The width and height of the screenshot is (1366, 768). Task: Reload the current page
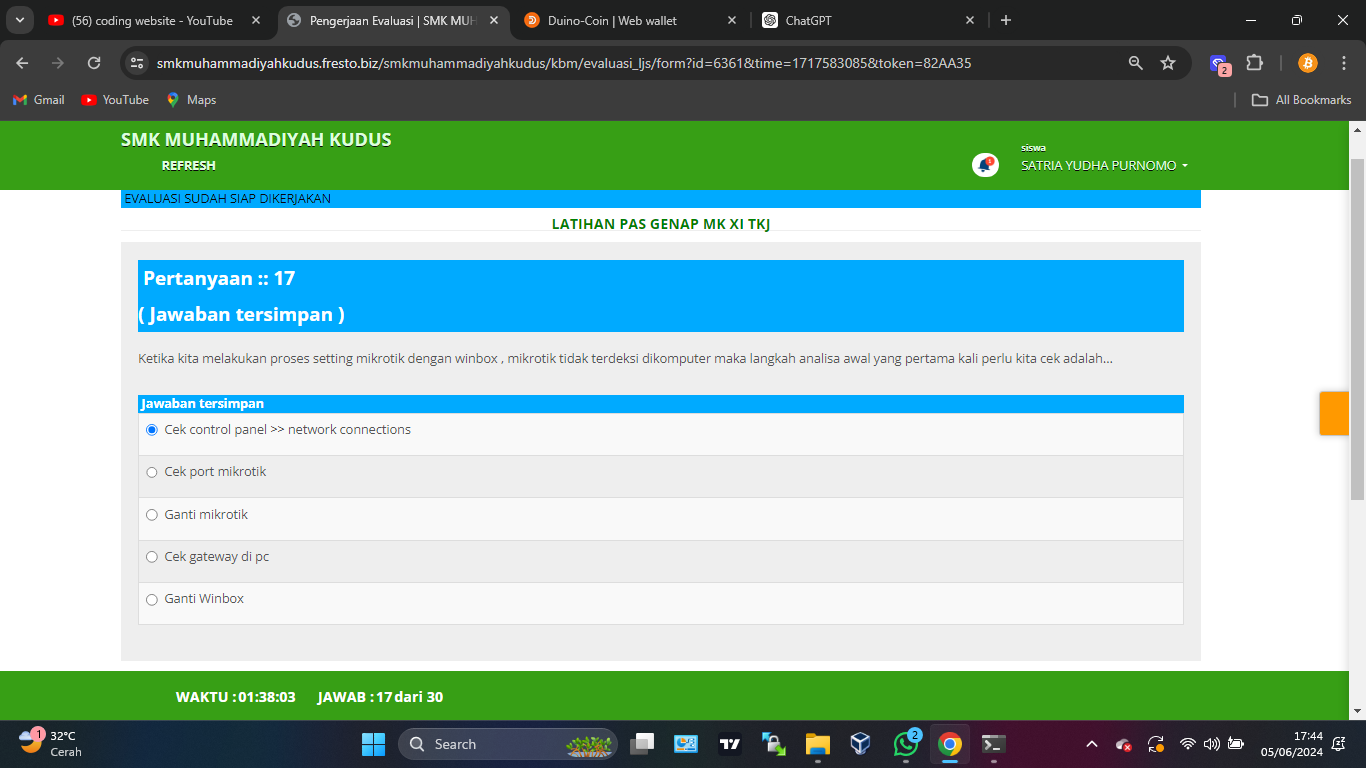point(94,63)
